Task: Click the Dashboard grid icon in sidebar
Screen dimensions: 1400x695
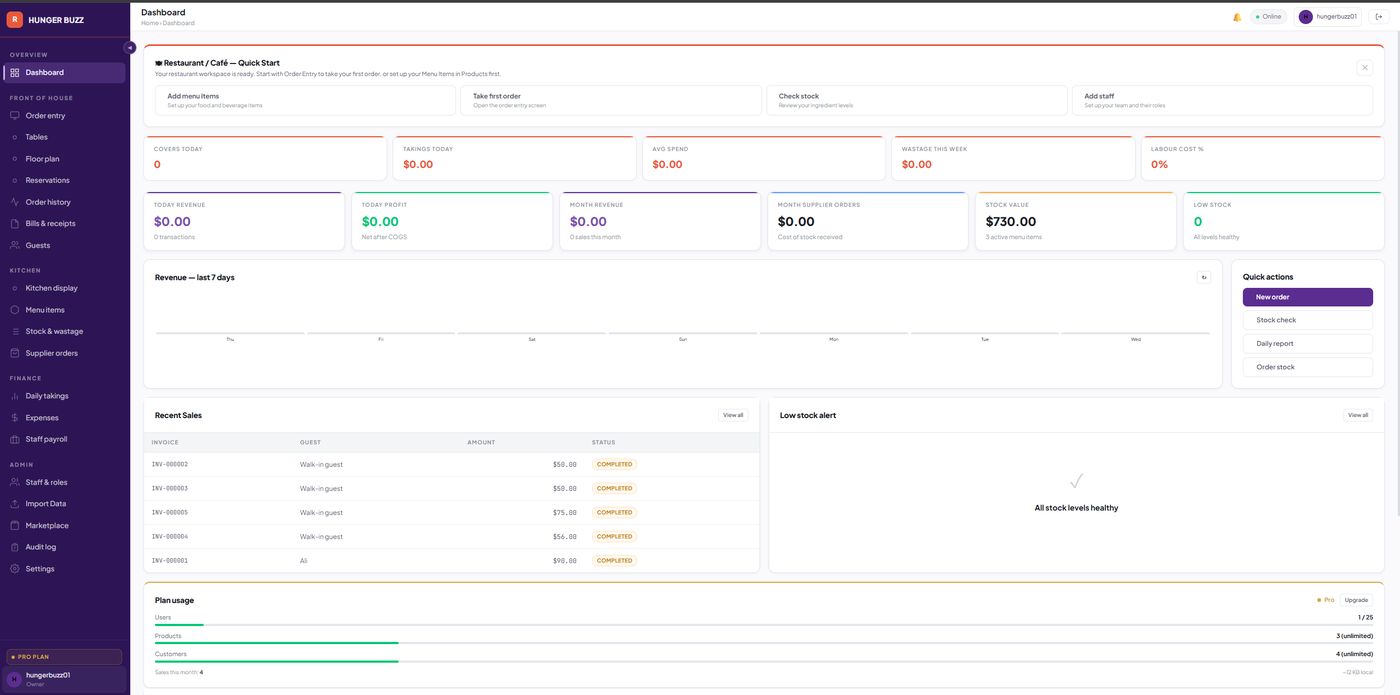Action: tap(15, 72)
